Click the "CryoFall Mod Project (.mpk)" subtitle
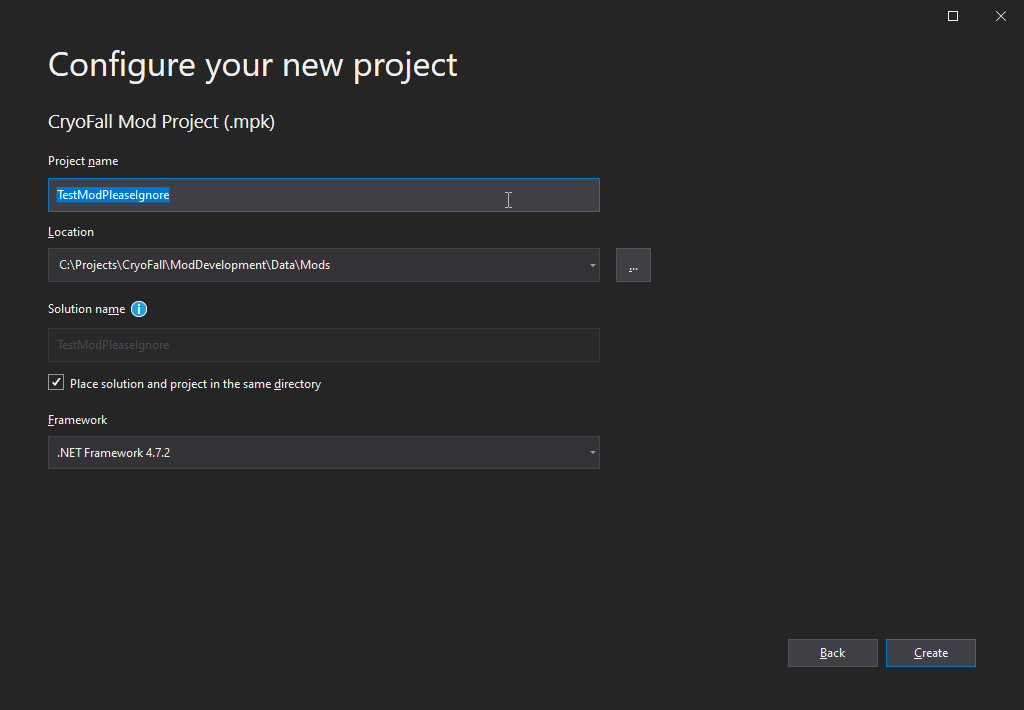The width and height of the screenshot is (1024, 710). tap(161, 122)
